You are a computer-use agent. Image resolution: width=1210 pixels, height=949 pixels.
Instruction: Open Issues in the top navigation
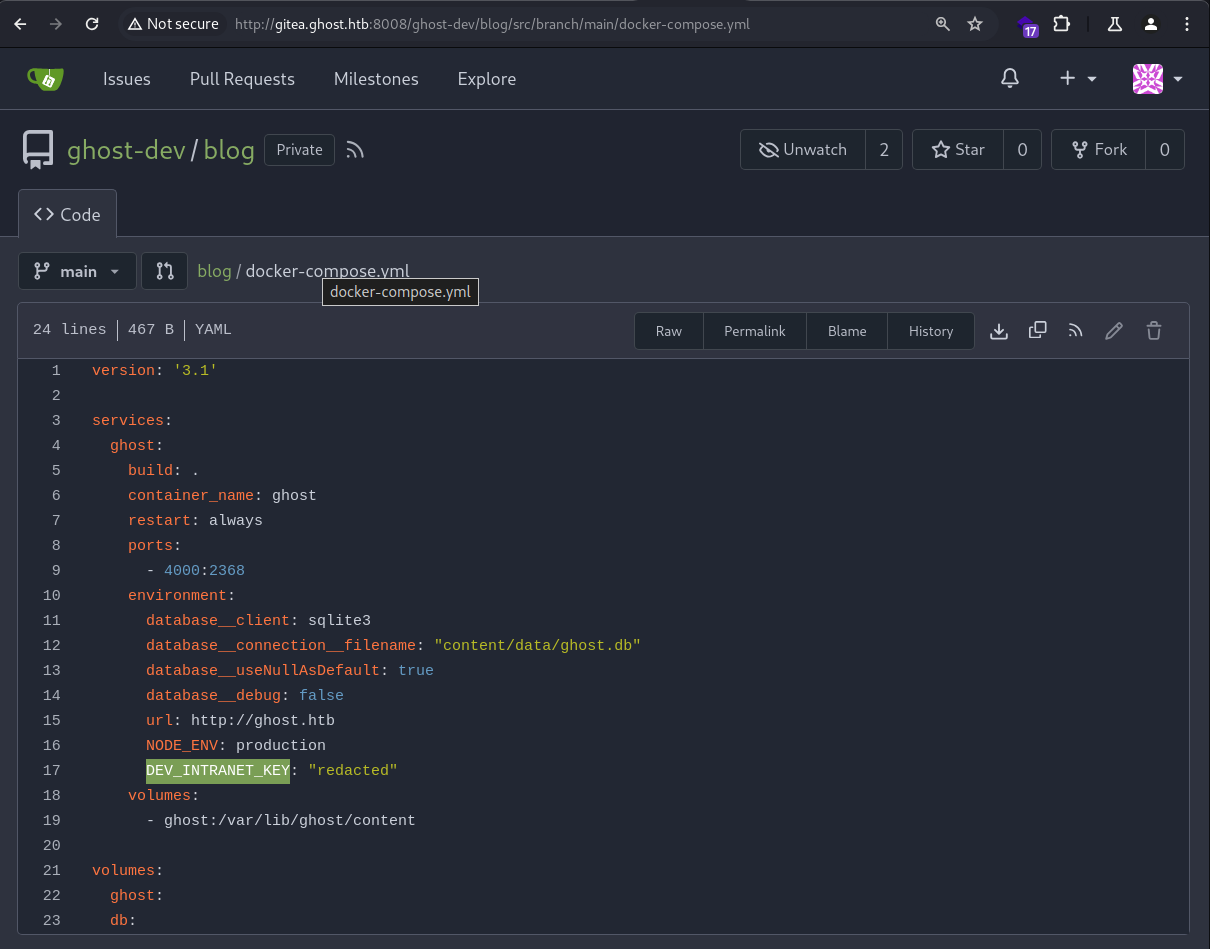click(127, 79)
